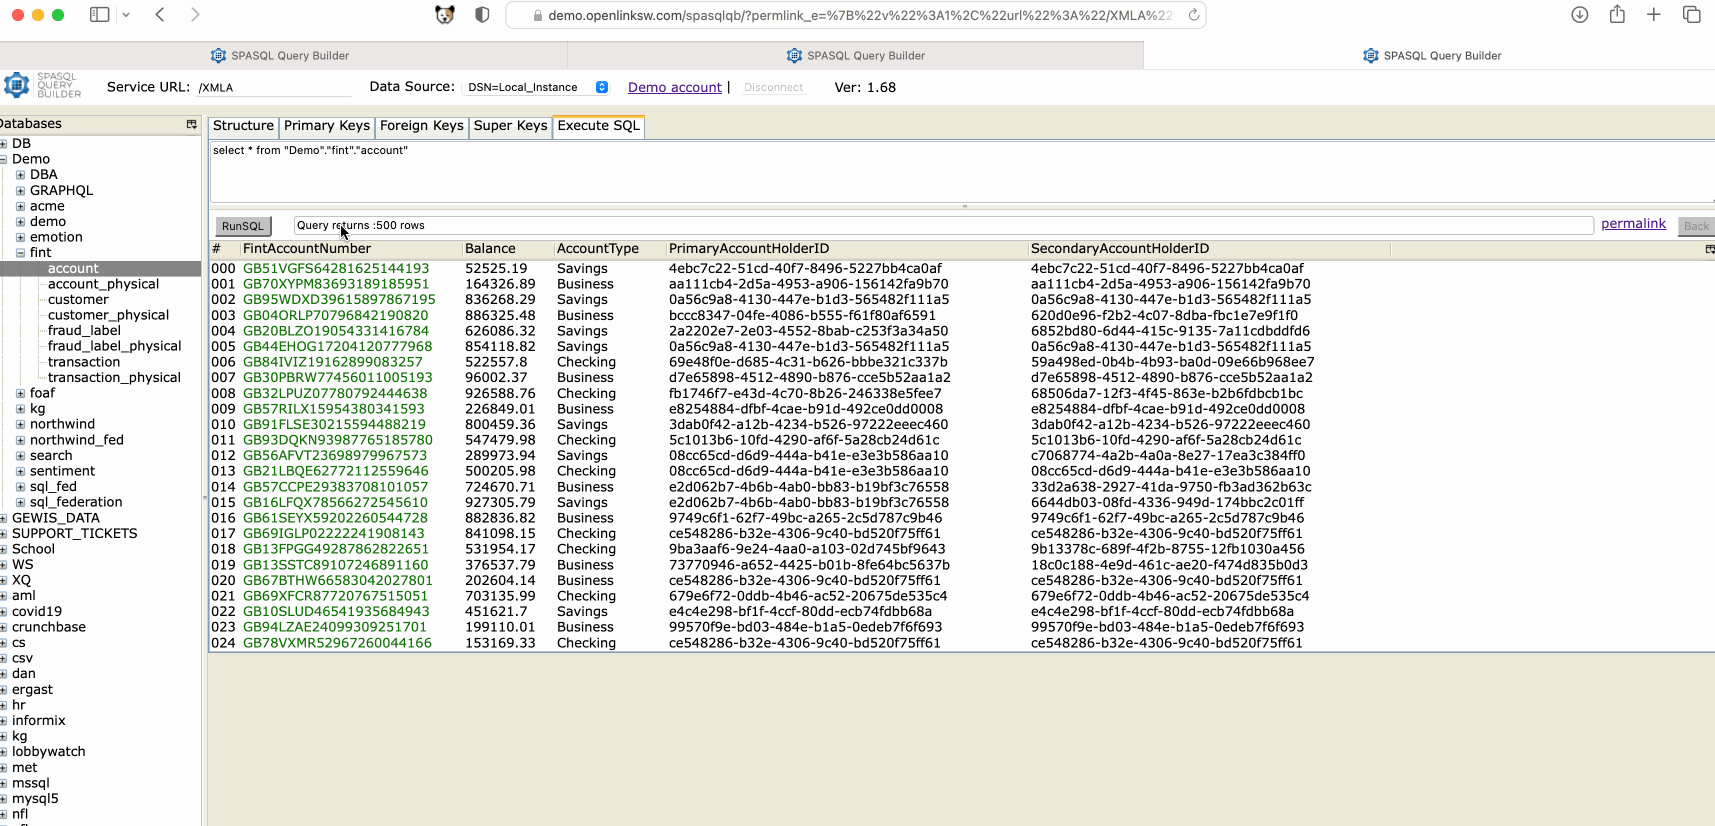Select the fraud_label table
Viewport: 1715px width, 826px height.
(84, 331)
